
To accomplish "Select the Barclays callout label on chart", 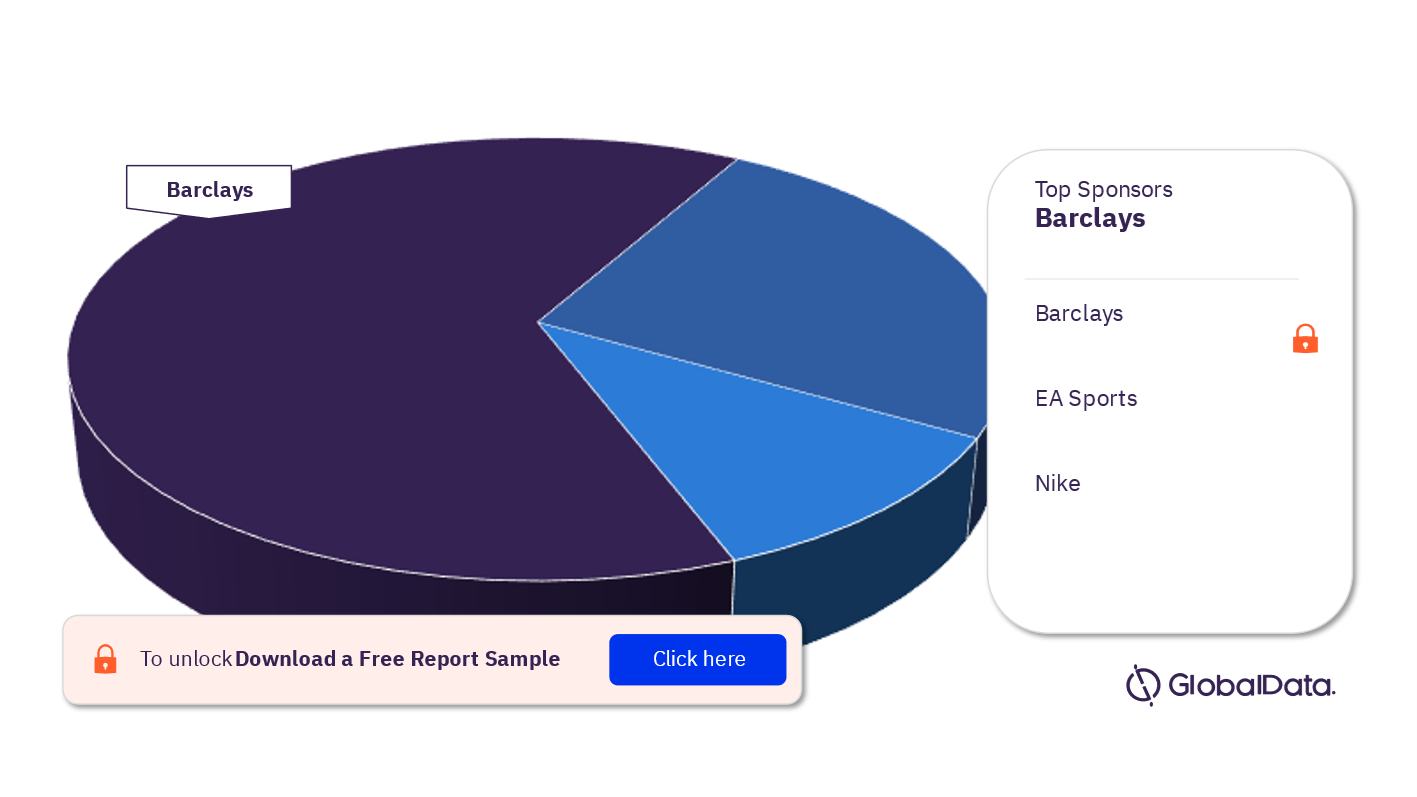I will (x=209, y=190).
